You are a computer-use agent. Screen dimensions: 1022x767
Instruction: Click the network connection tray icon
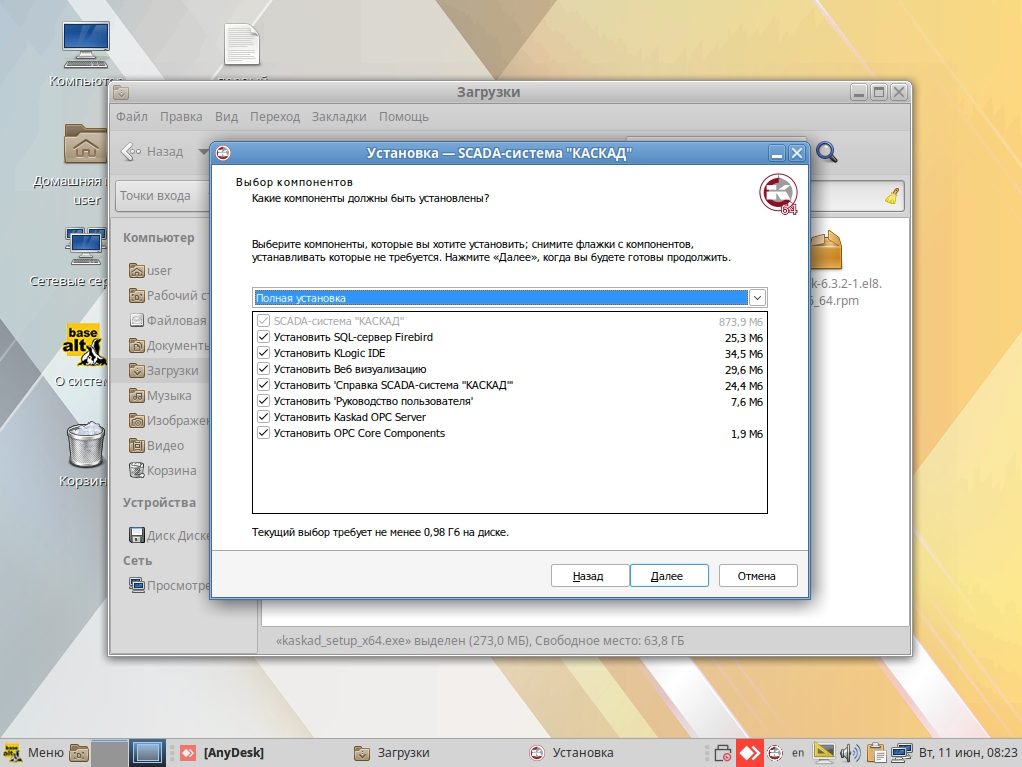[902, 752]
